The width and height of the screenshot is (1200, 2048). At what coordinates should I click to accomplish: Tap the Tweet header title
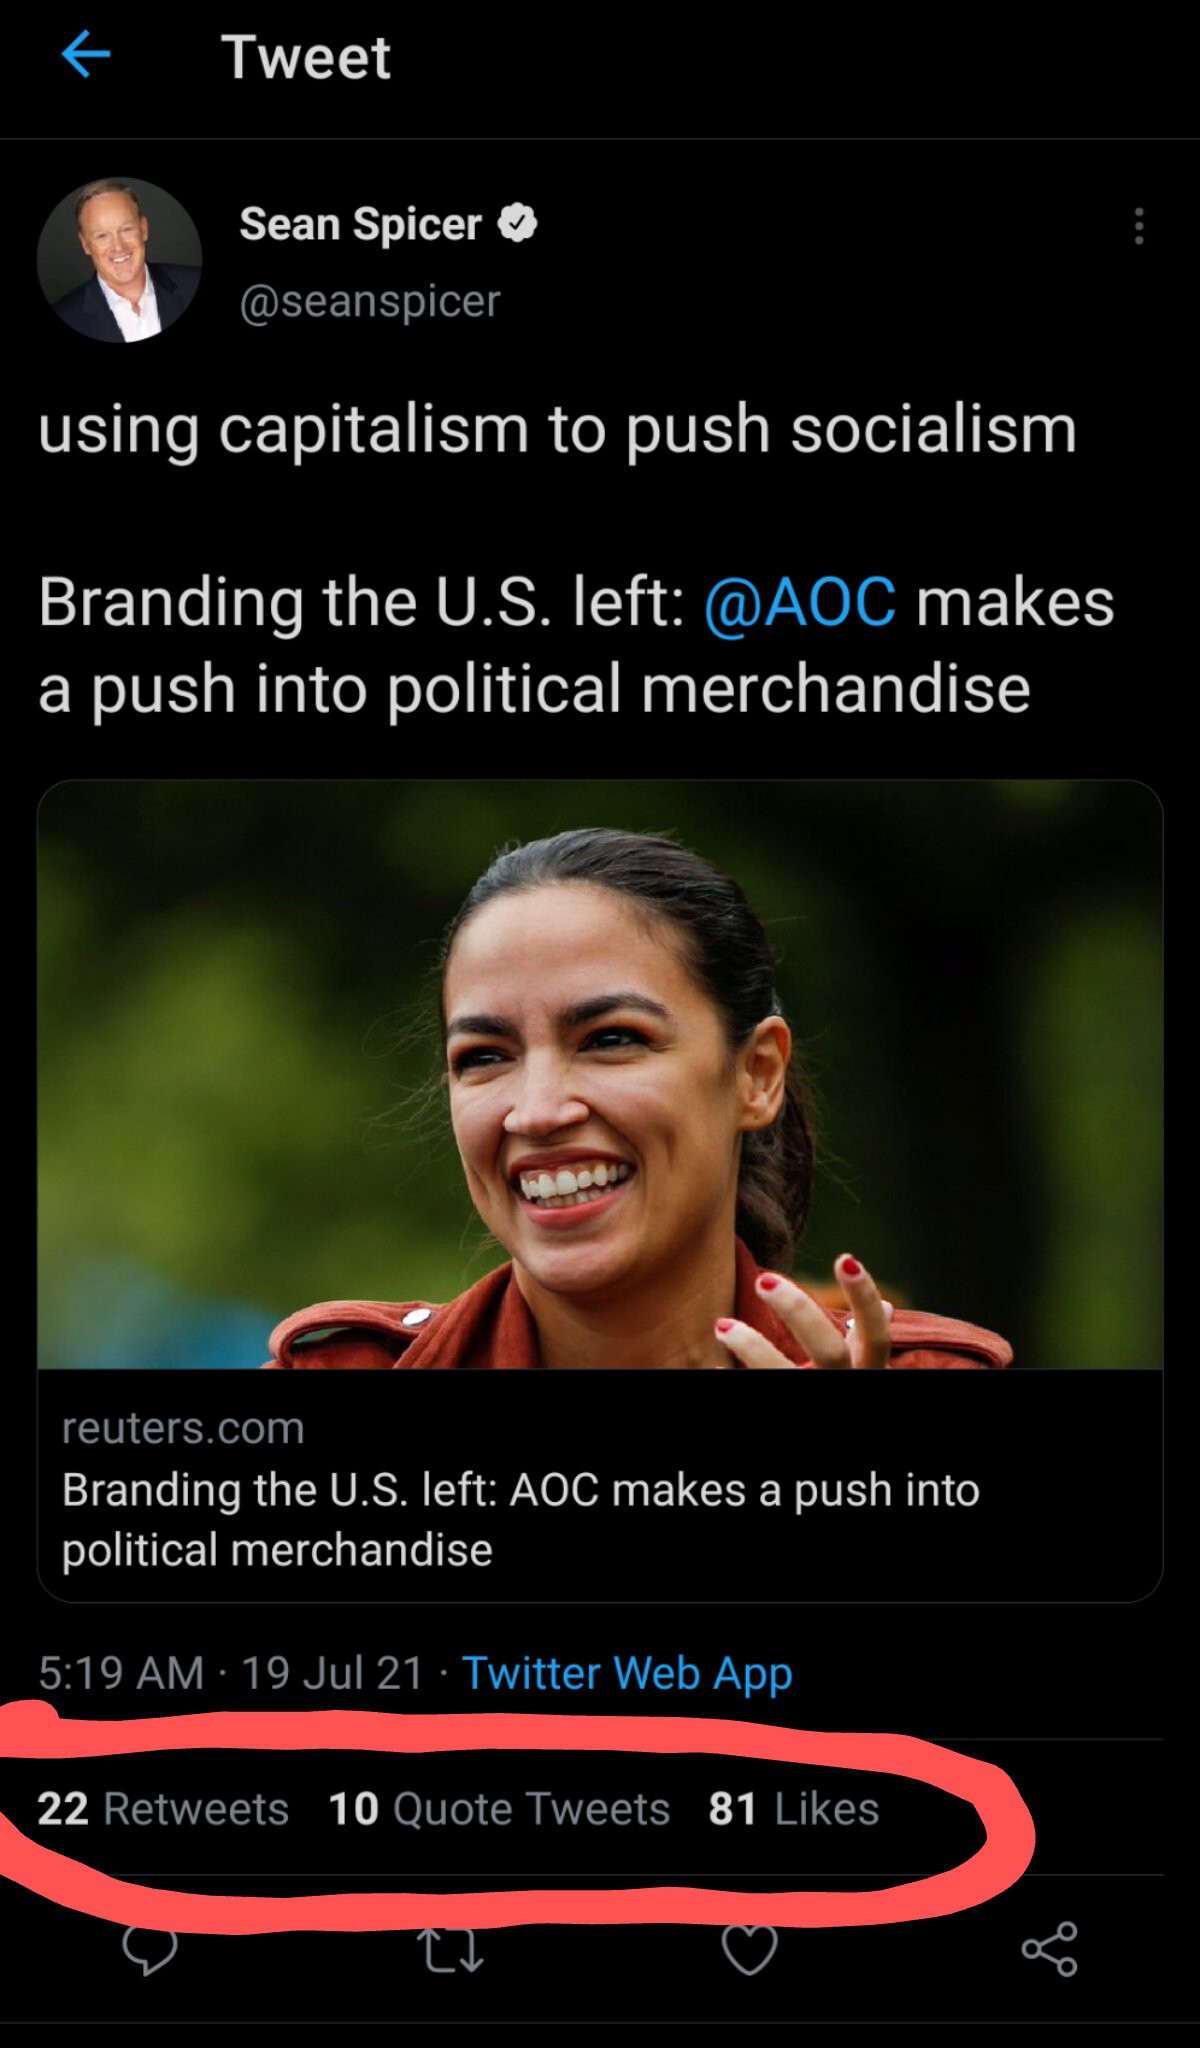click(306, 56)
